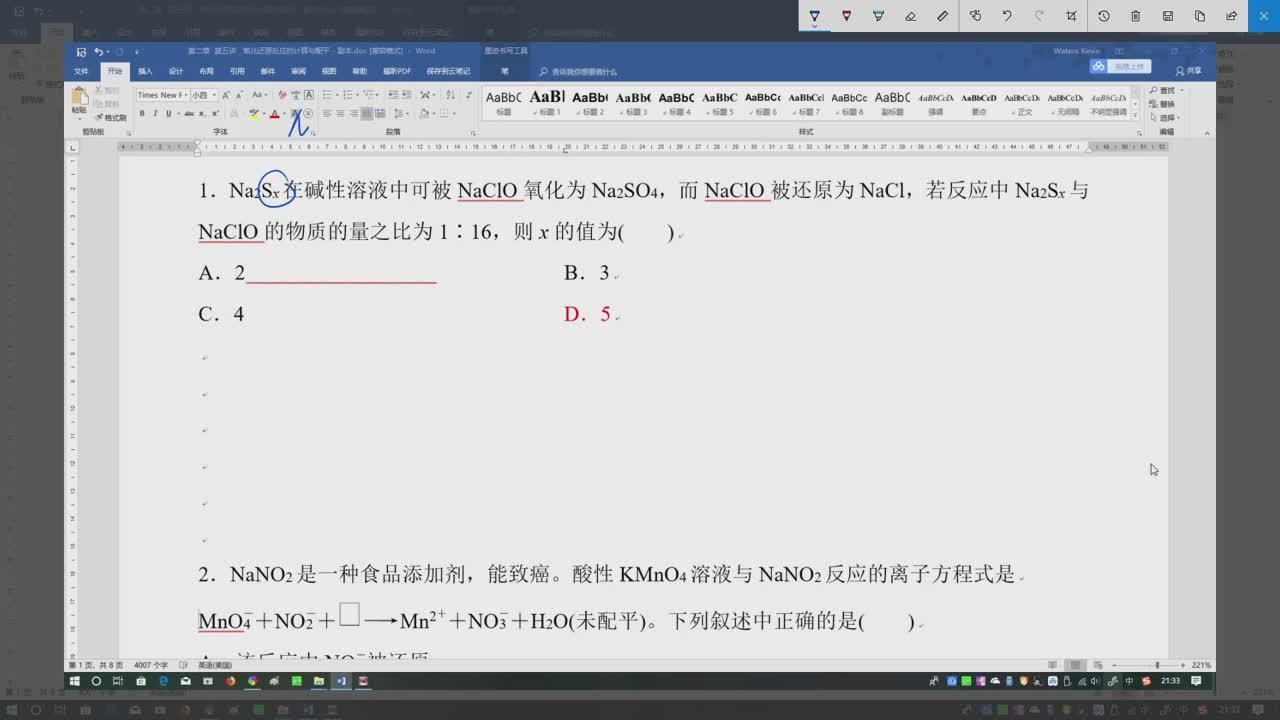This screenshot has width=1280, height=720.
Task: Click 221% zoom level in status bar
Action: (x=1201, y=665)
